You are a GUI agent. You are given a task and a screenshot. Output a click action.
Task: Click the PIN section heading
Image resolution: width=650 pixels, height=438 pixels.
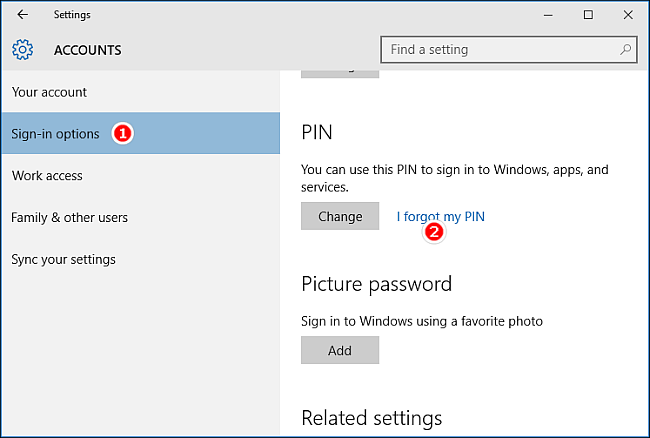(317, 133)
